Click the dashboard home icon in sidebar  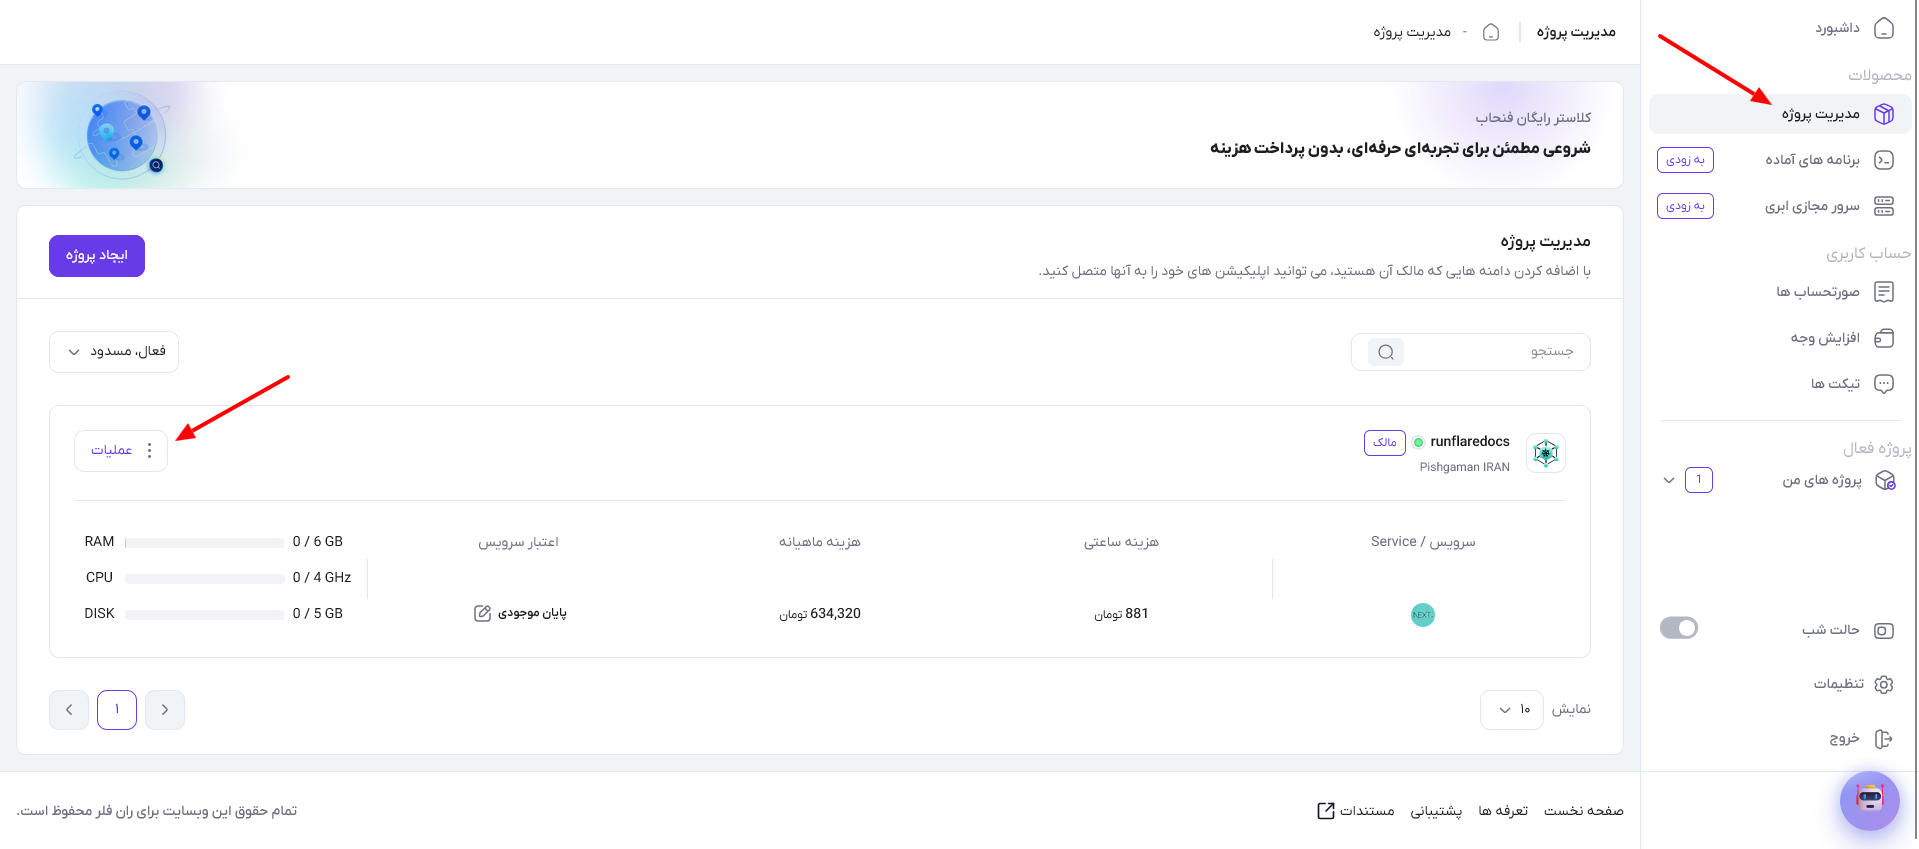coord(1884,28)
